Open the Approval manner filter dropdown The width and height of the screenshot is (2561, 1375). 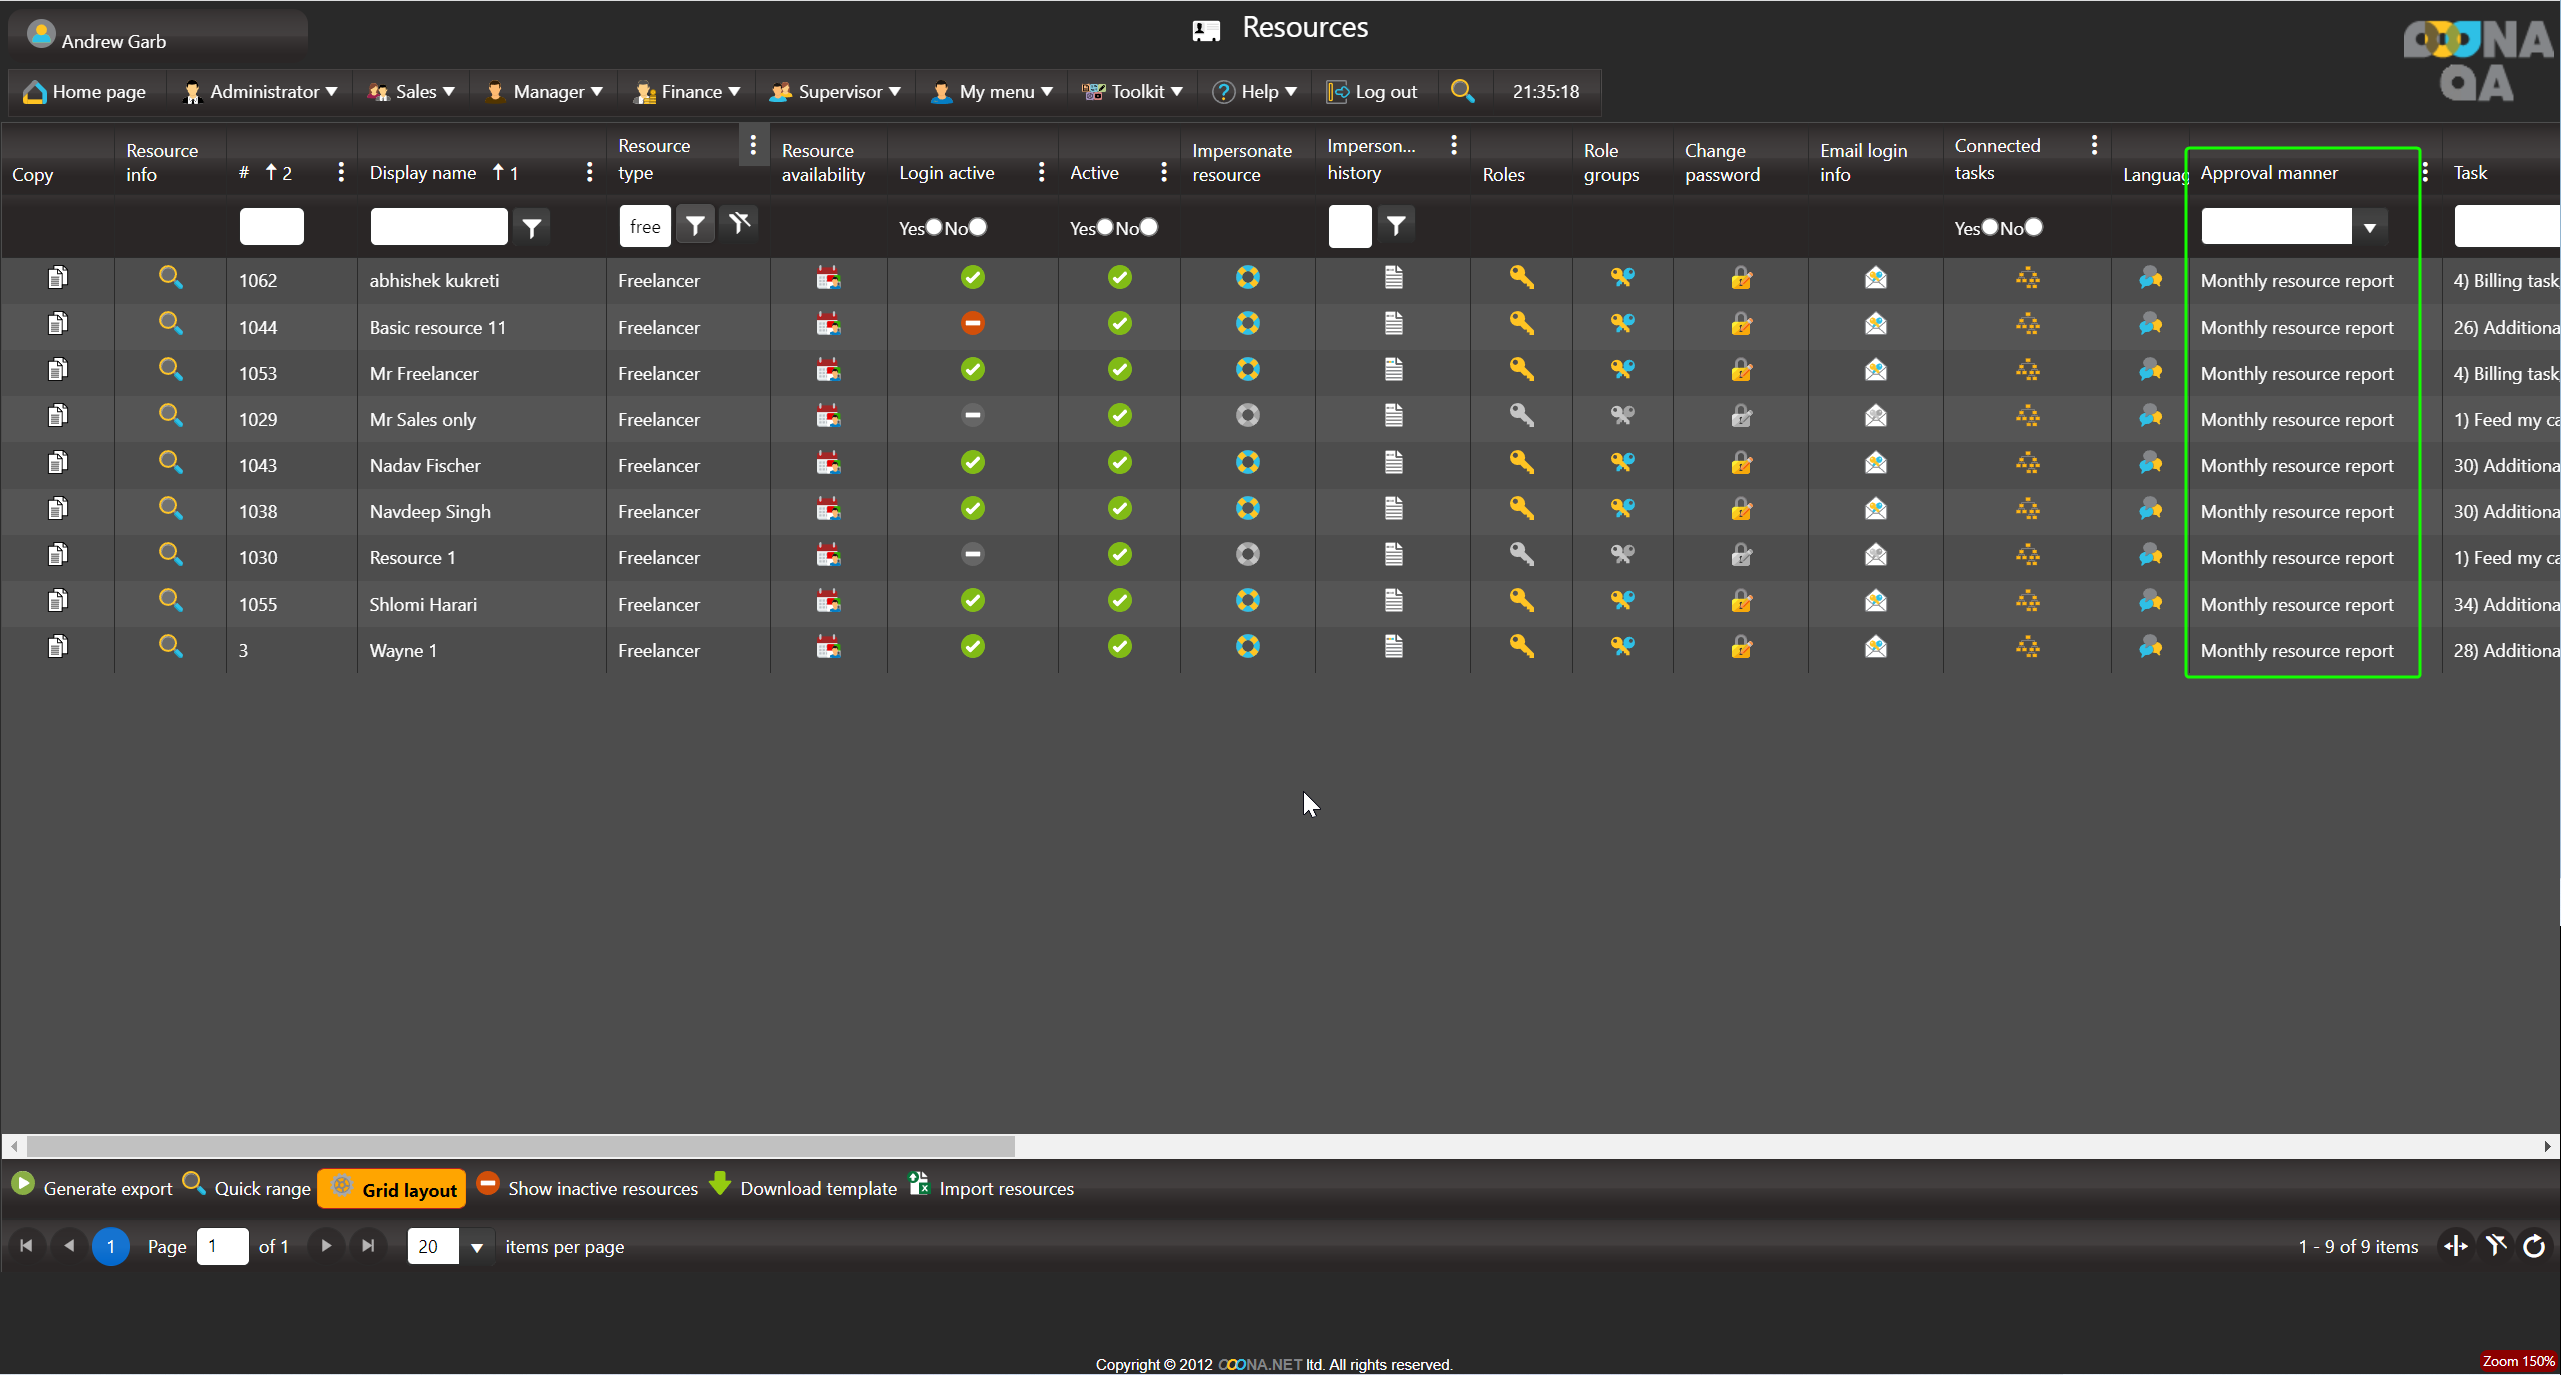(x=2369, y=228)
